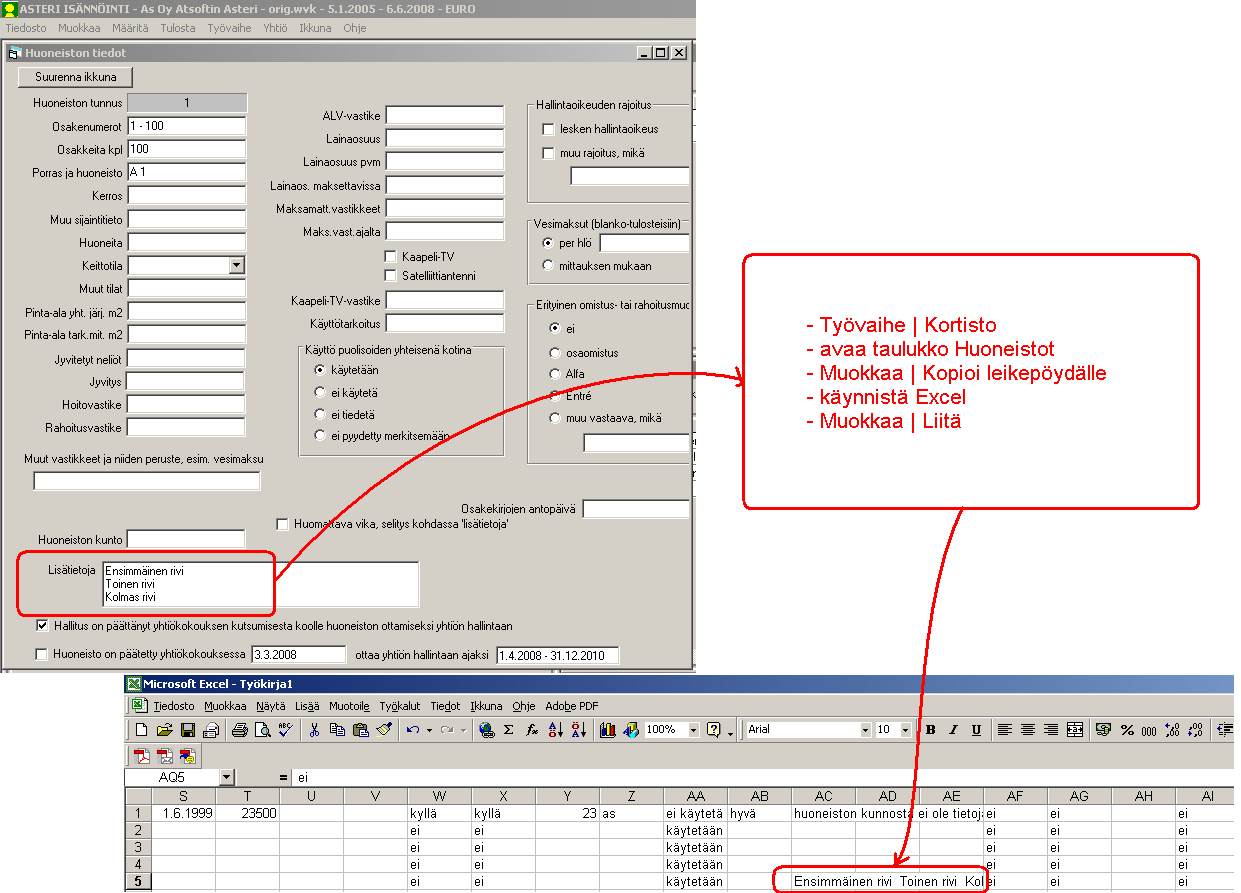
Task: Click the date field containing 3.3.2008
Action: [297, 655]
